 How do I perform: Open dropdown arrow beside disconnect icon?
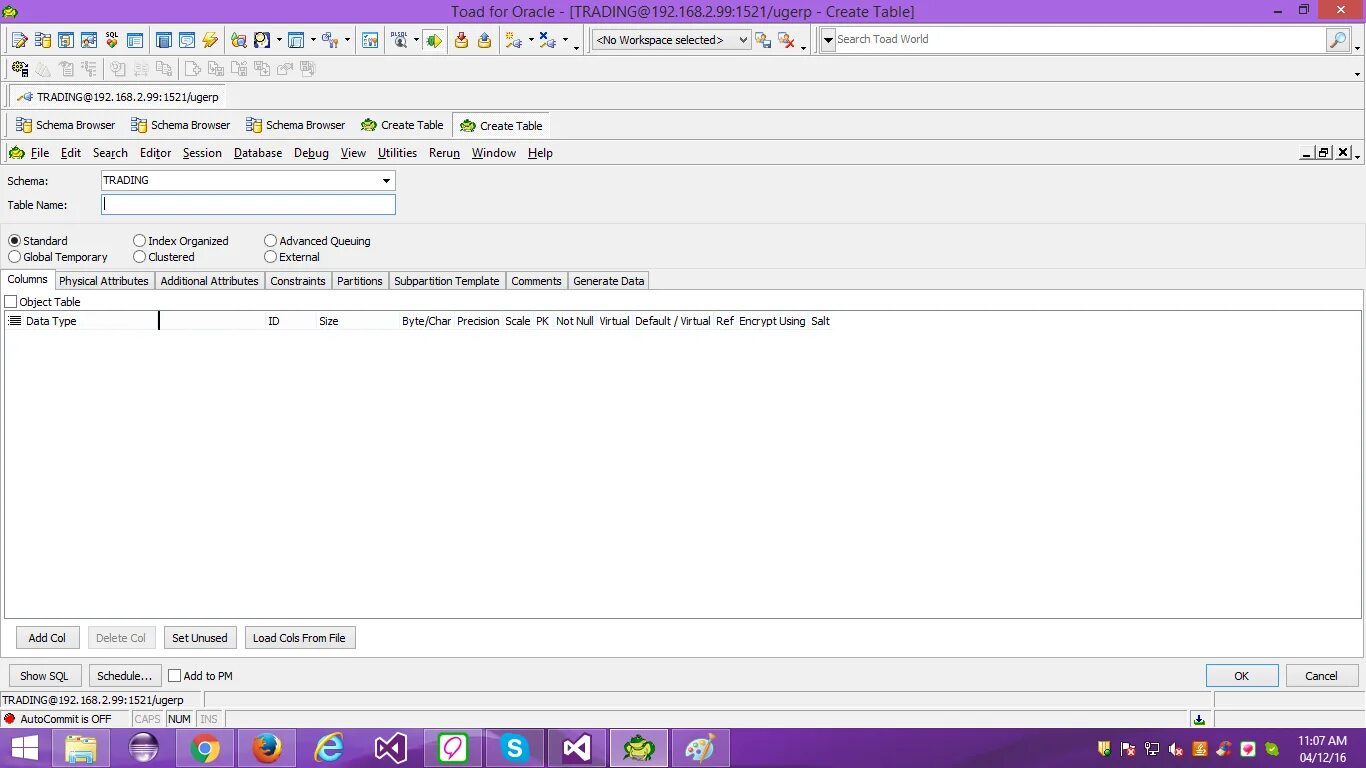click(565, 41)
